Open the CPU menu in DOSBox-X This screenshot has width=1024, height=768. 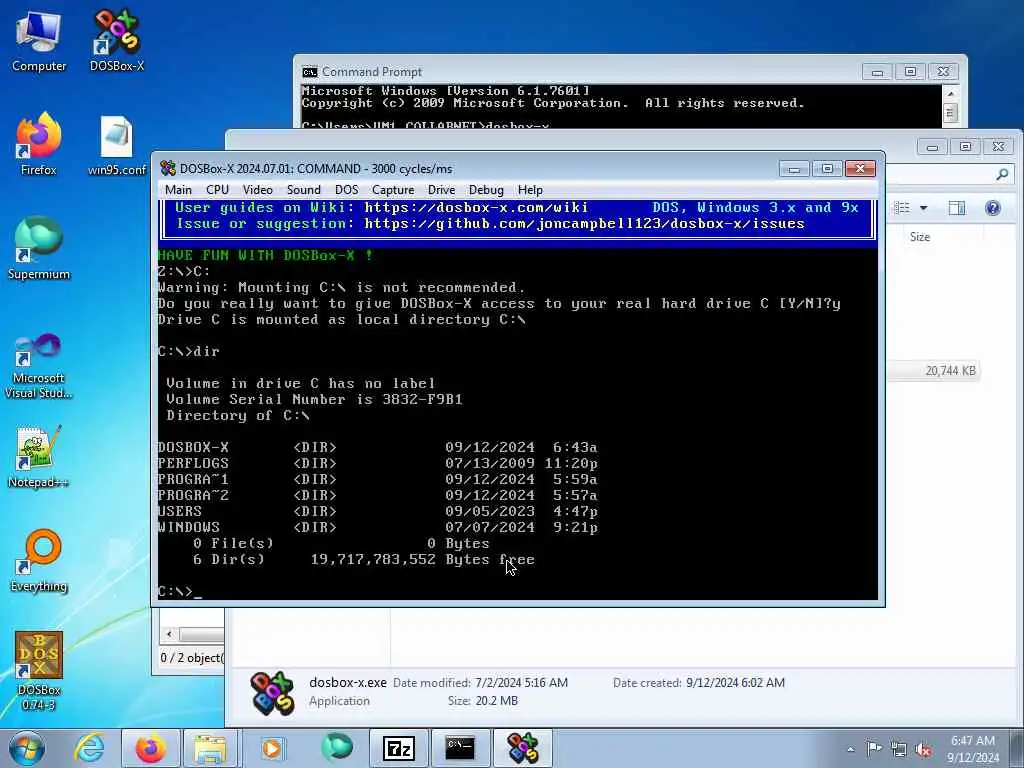217,190
